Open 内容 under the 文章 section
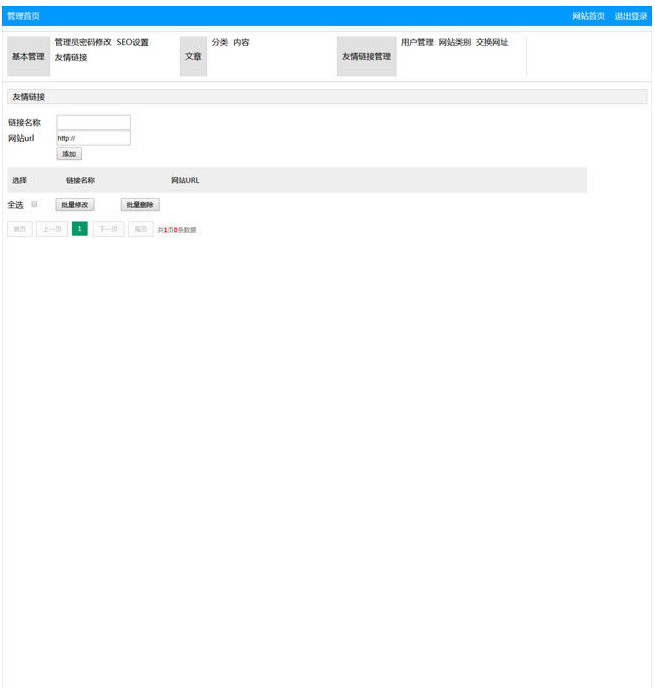The width and height of the screenshot is (655, 688). click(241, 43)
